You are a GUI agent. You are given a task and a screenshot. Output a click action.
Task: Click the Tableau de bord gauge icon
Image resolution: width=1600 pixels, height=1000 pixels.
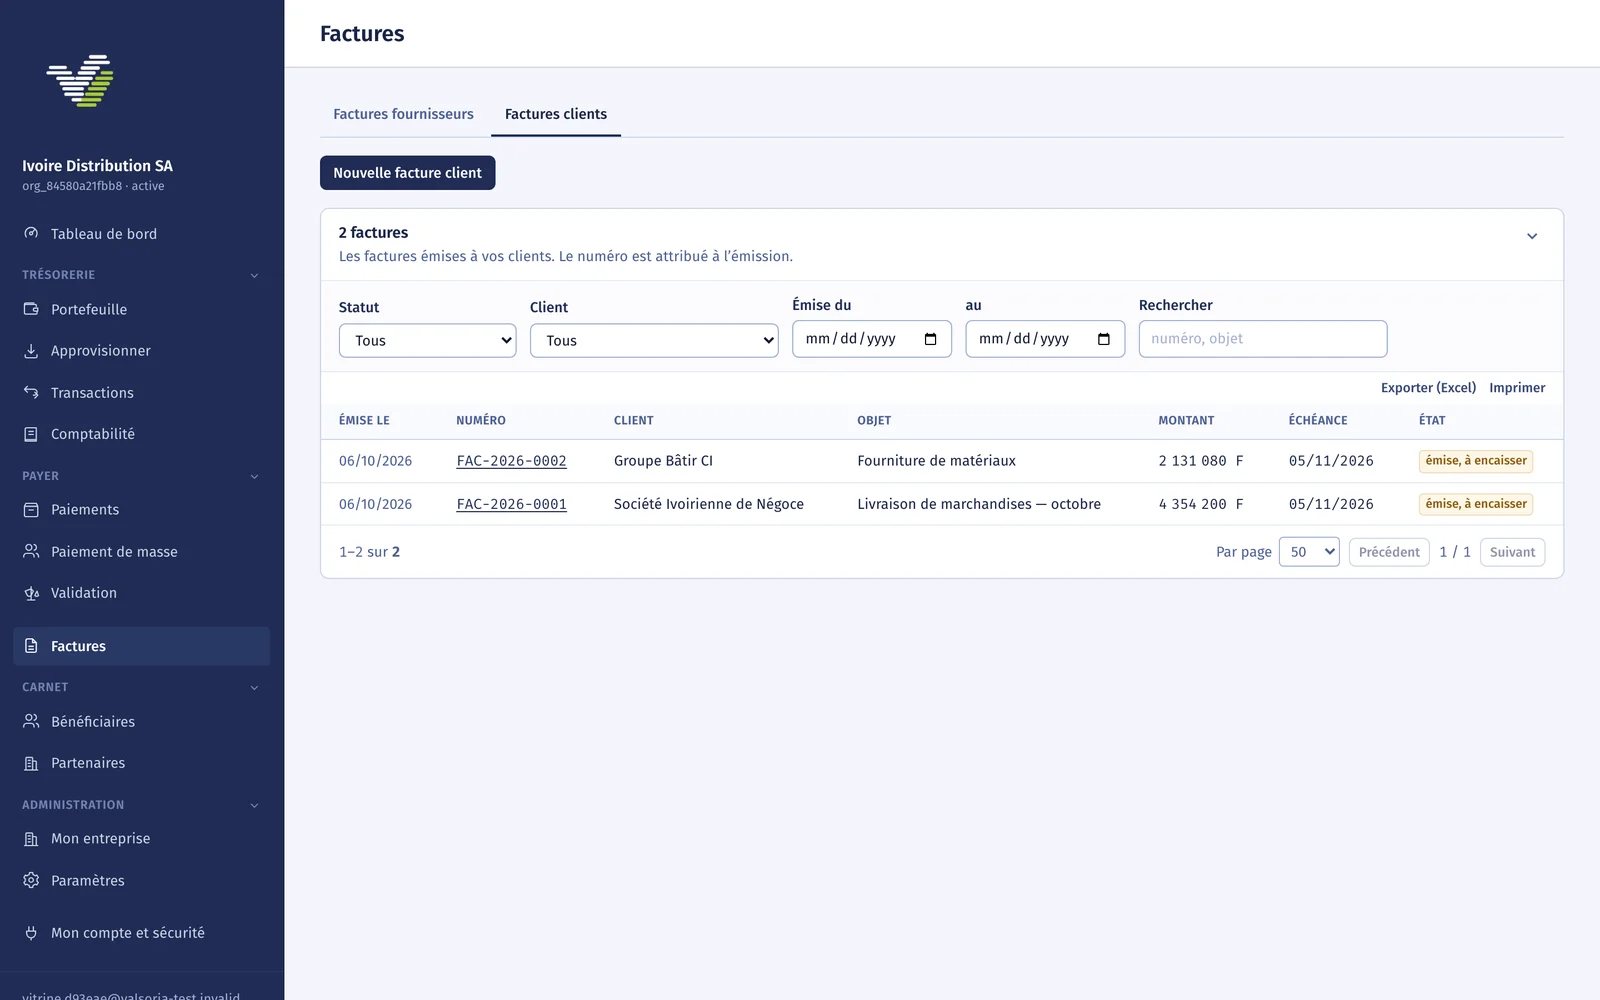31,233
